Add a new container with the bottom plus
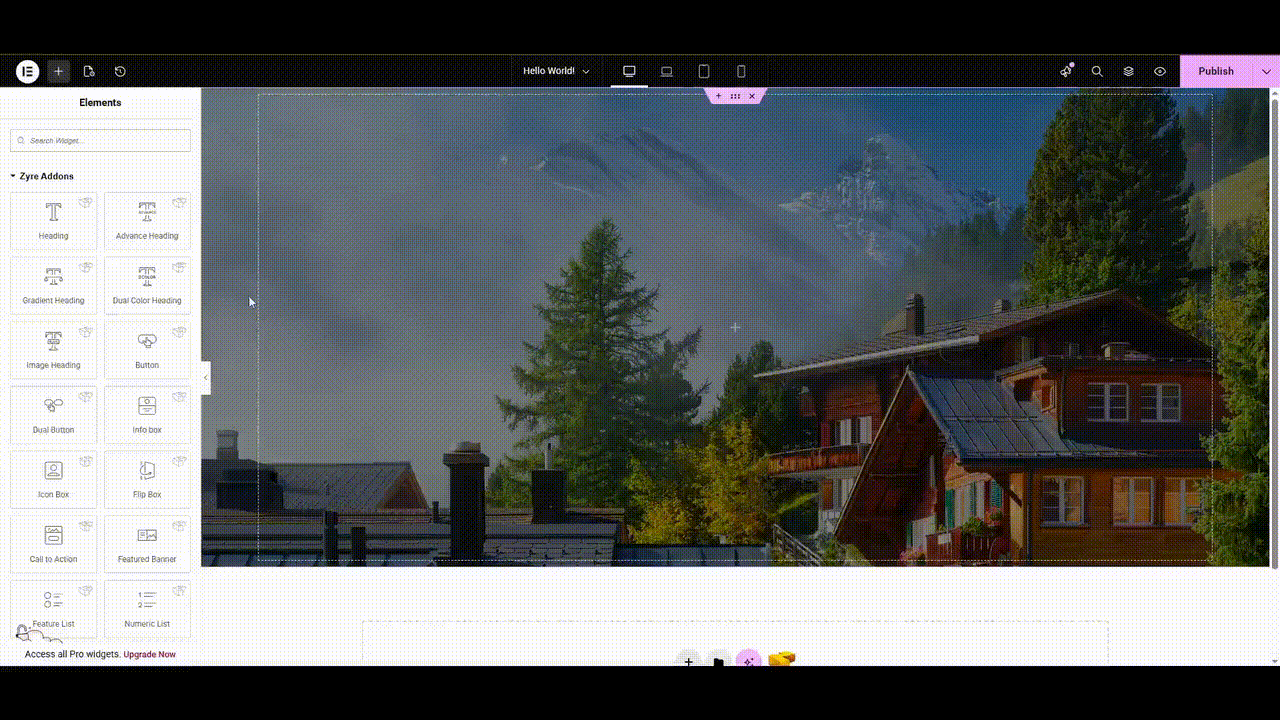 688,661
